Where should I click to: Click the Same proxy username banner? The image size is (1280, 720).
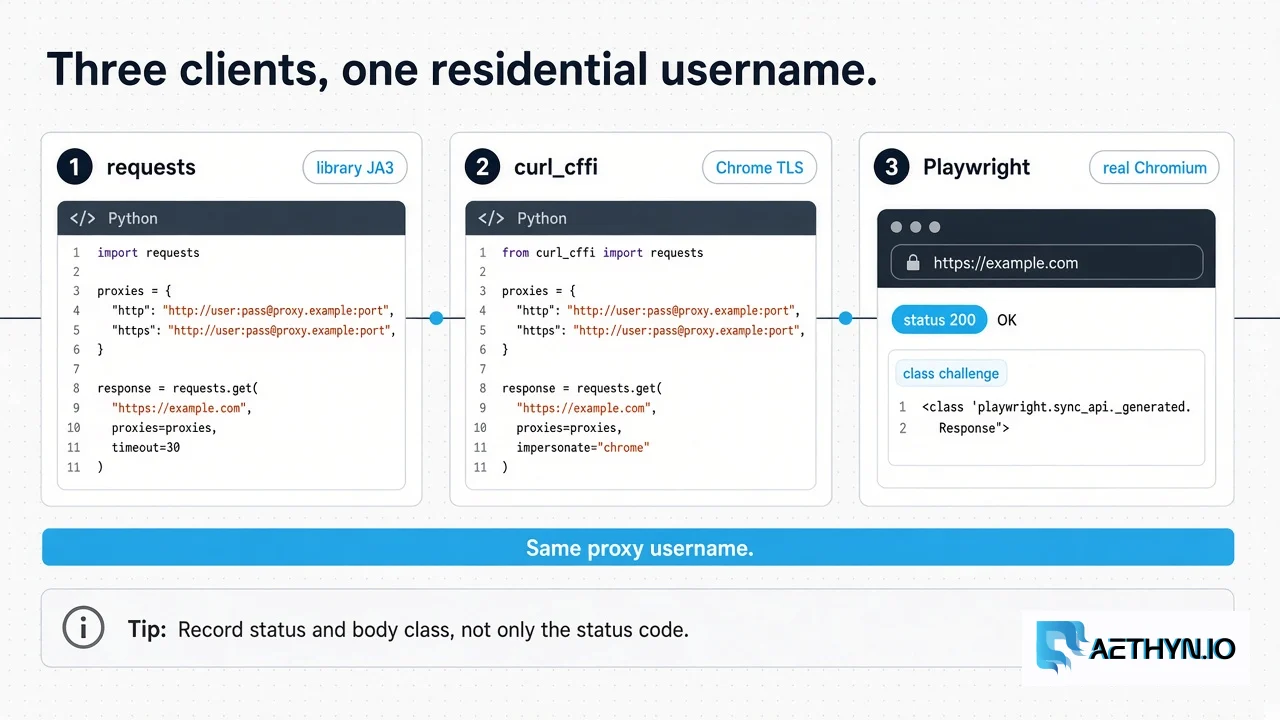(x=638, y=547)
